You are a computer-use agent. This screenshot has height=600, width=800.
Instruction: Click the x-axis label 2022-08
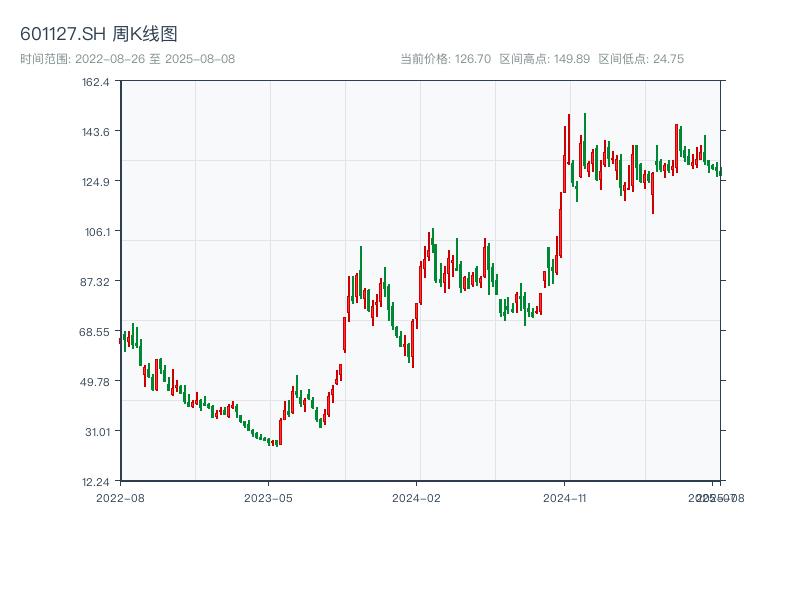[x=120, y=498]
